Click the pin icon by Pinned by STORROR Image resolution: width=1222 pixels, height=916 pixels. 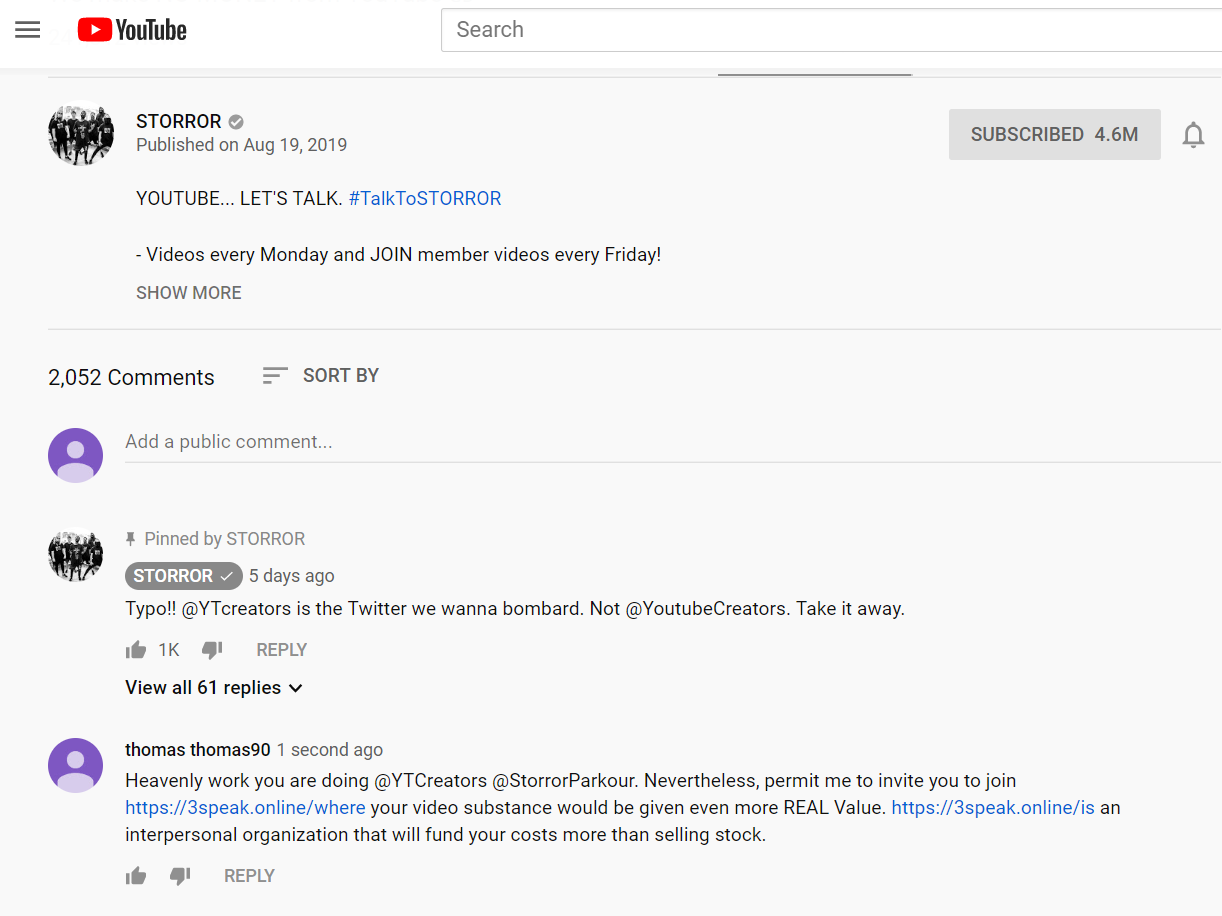pos(130,539)
